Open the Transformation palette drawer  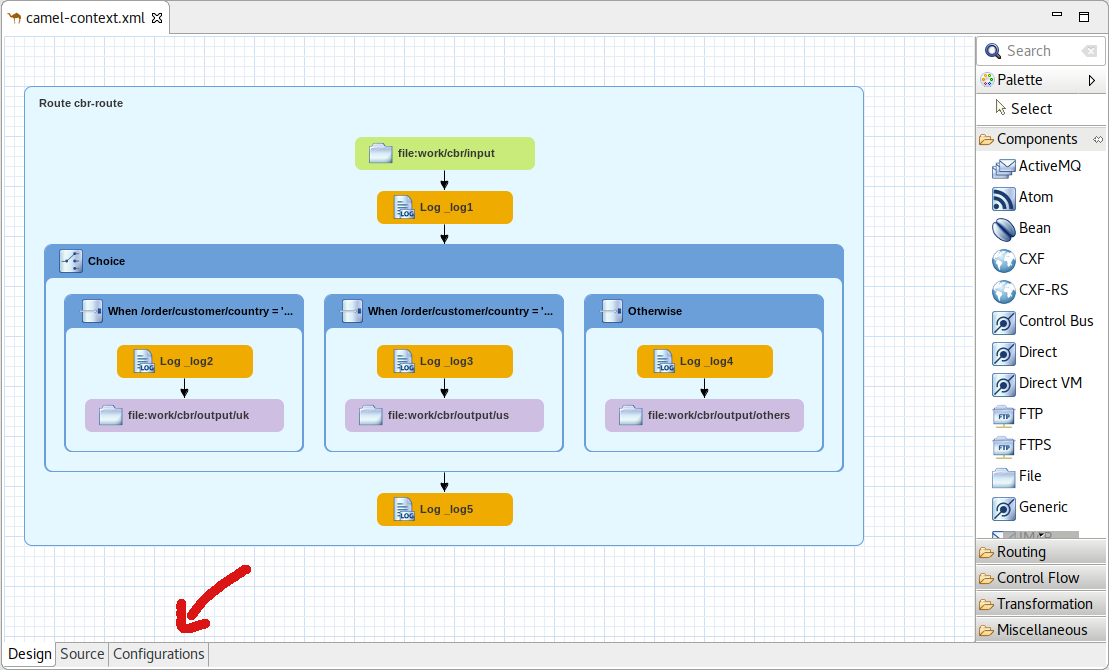tap(1044, 604)
